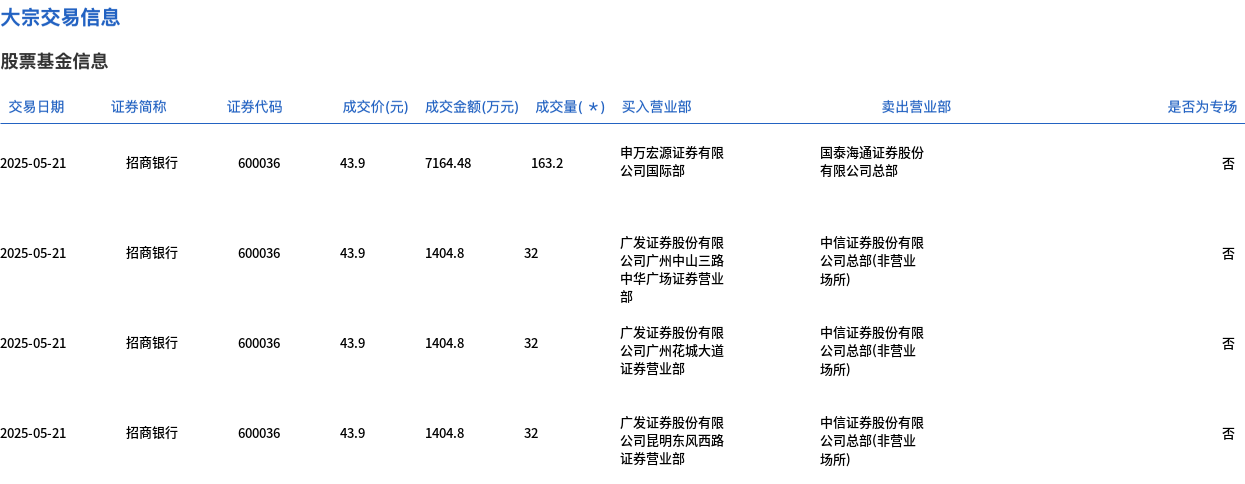Image resolution: width=1245 pixels, height=484 pixels.
Task: Click price 43.9 in the 广州花城大道 row
Action: click(x=352, y=343)
